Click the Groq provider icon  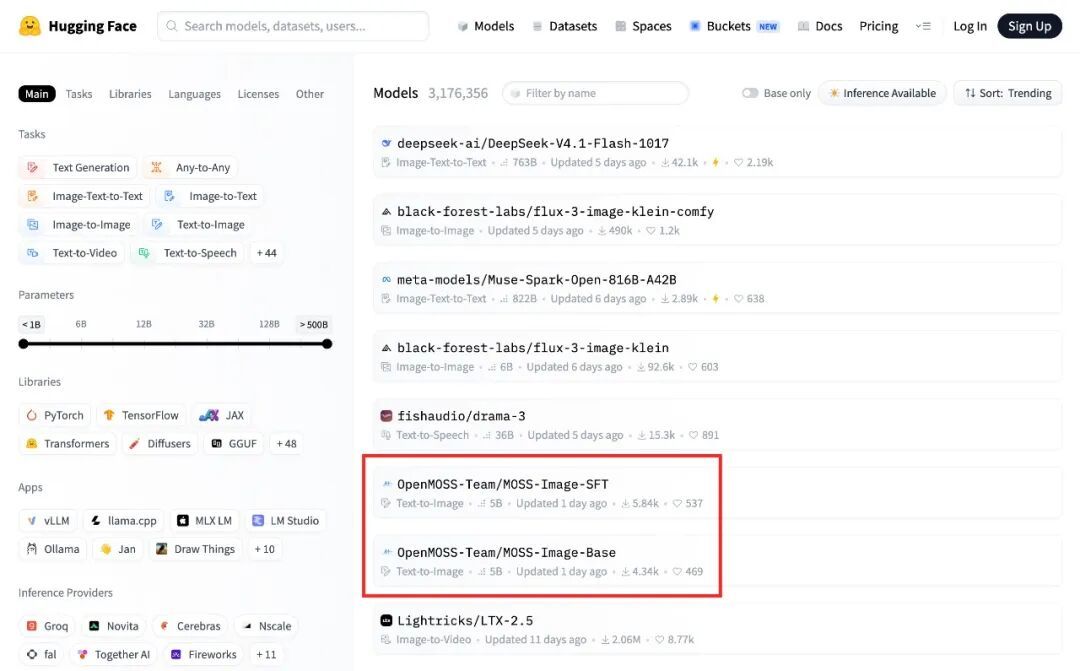tap(32, 626)
